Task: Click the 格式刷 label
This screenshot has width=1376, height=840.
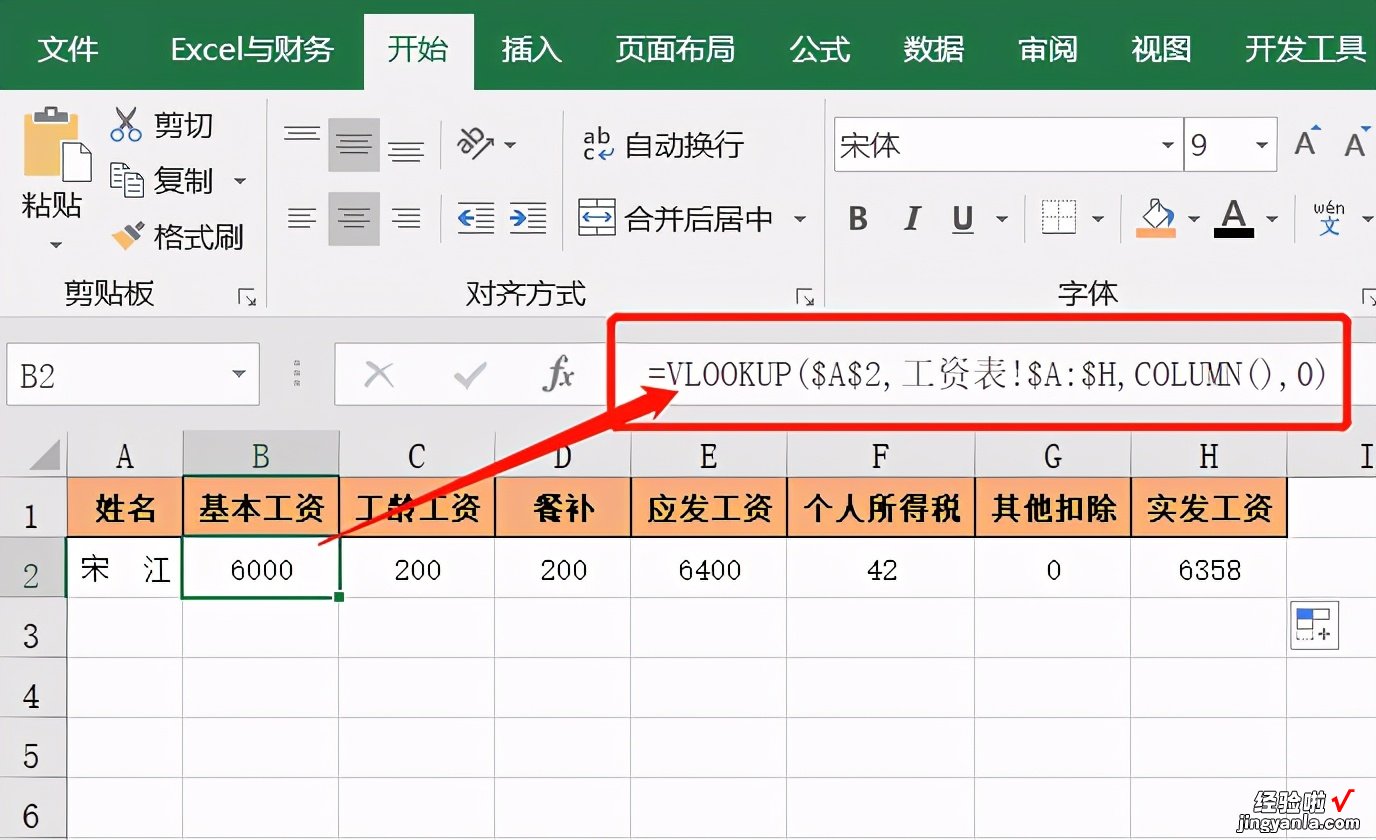Action: click(x=198, y=237)
